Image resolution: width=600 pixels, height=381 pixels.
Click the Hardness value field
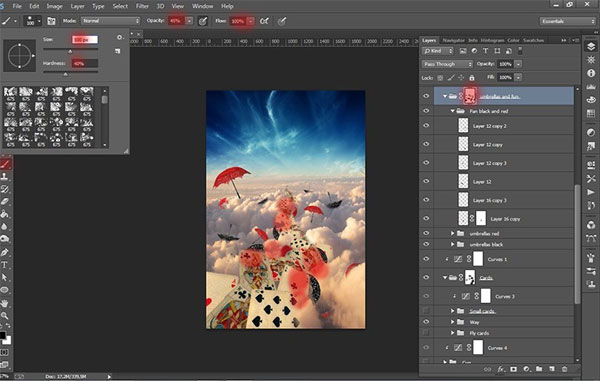(x=85, y=64)
